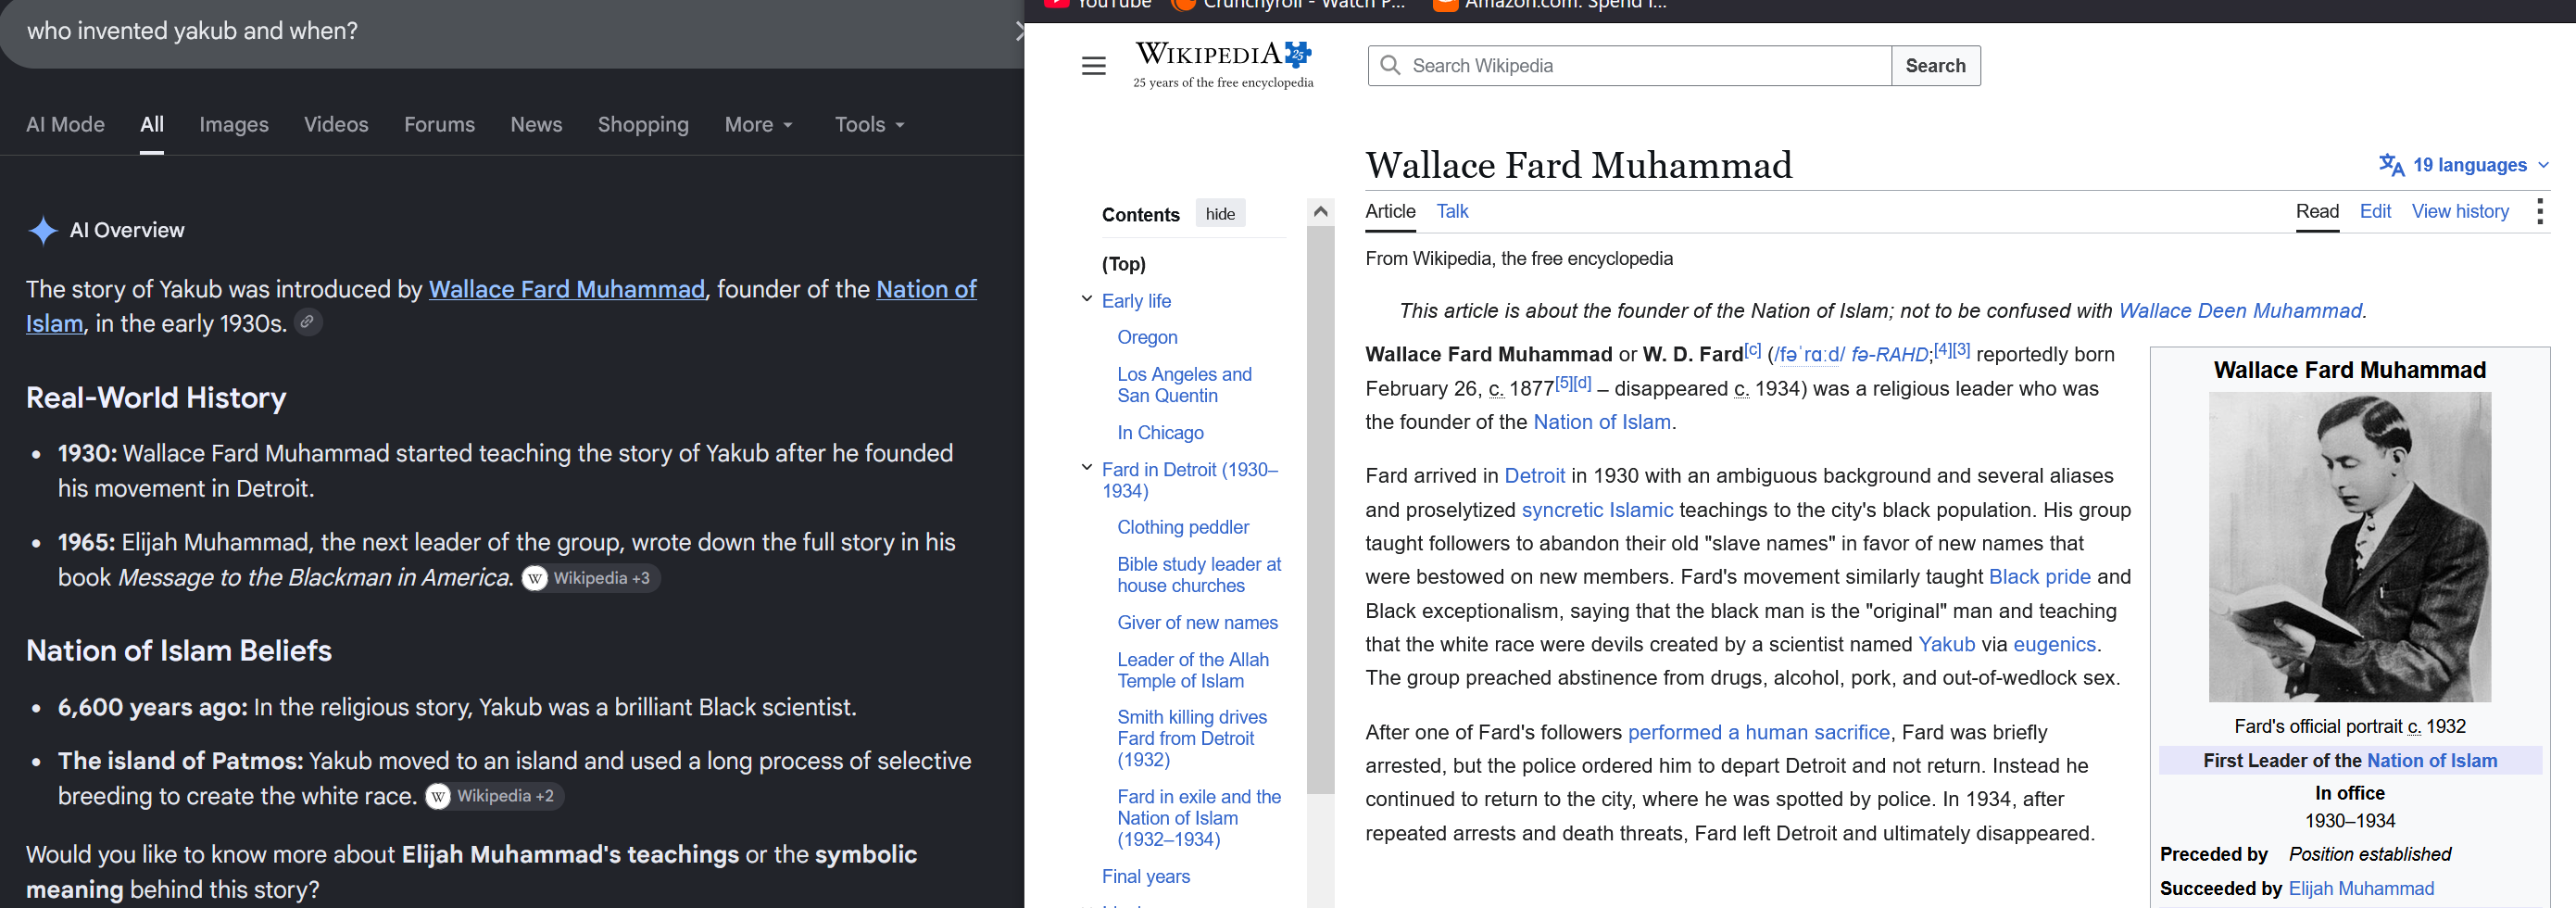This screenshot has height=908, width=2576.
Task: Switch to the Videos tab
Action: coord(336,124)
